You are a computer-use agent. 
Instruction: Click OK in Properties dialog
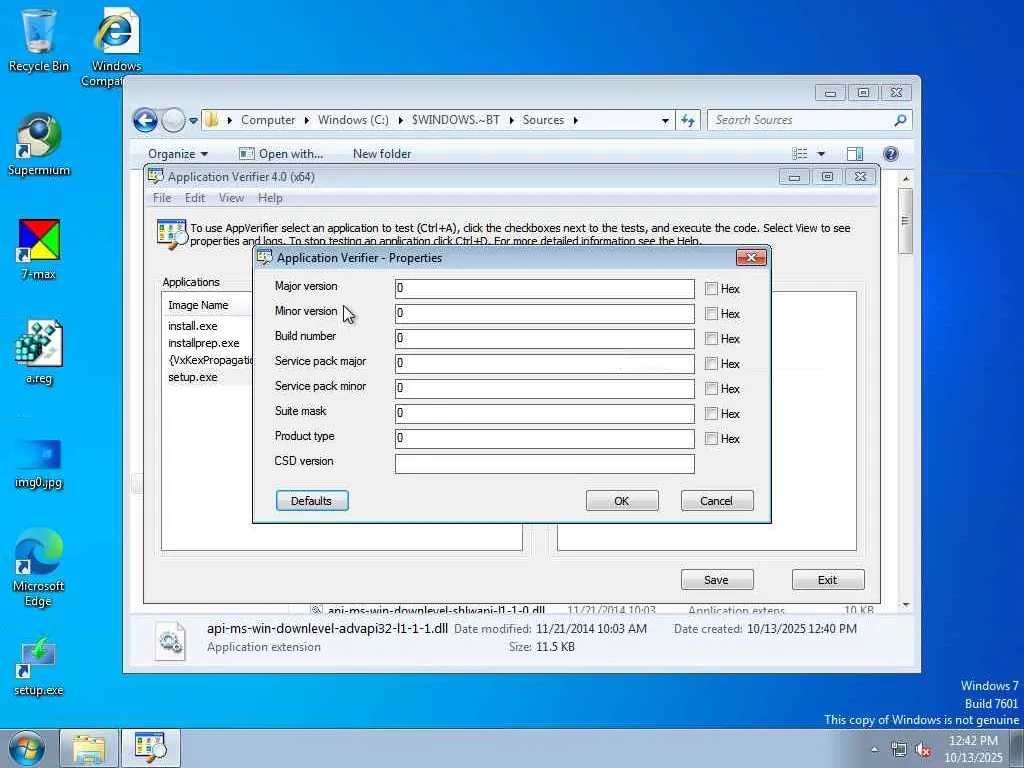(x=622, y=501)
